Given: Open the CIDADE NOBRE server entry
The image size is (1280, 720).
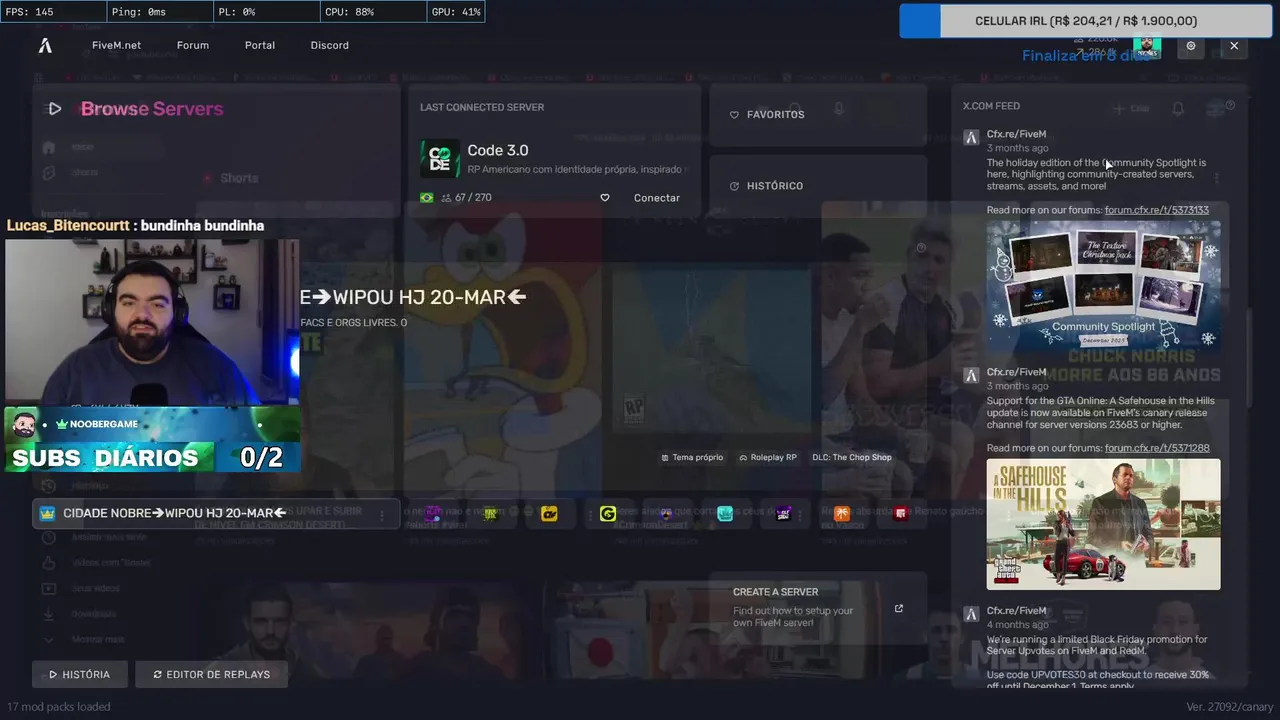Looking at the screenshot, I should [x=216, y=514].
